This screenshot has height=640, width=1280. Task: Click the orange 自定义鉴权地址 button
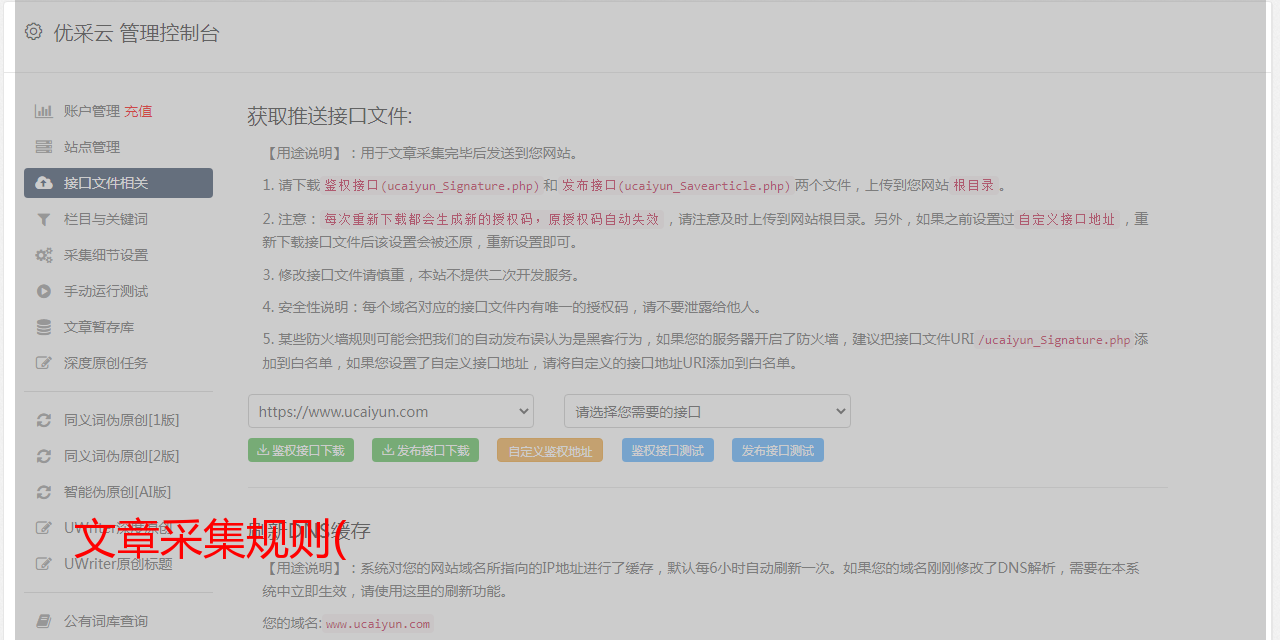[x=550, y=450]
